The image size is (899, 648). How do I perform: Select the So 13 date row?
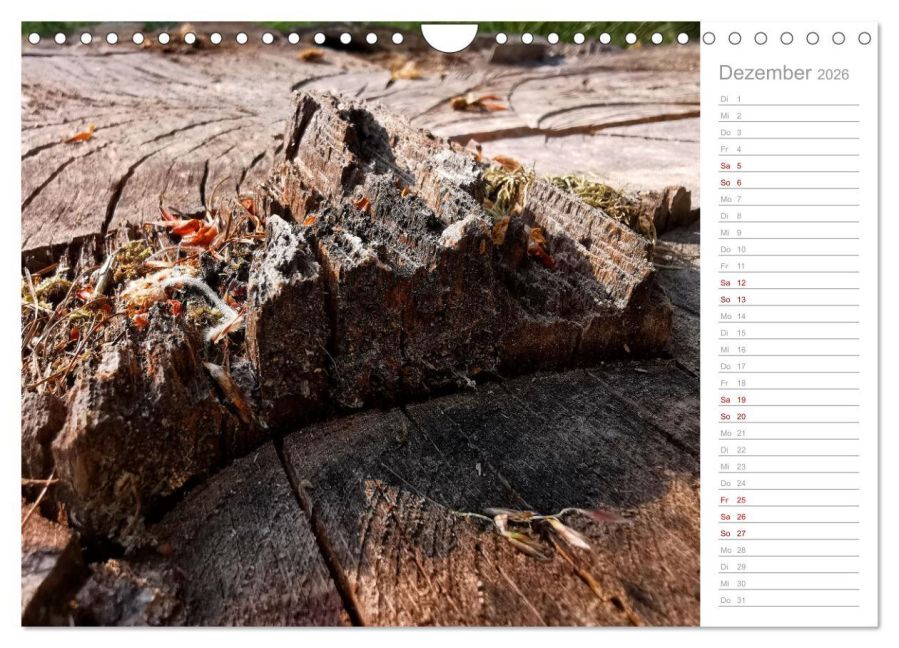[x=789, y=299]
